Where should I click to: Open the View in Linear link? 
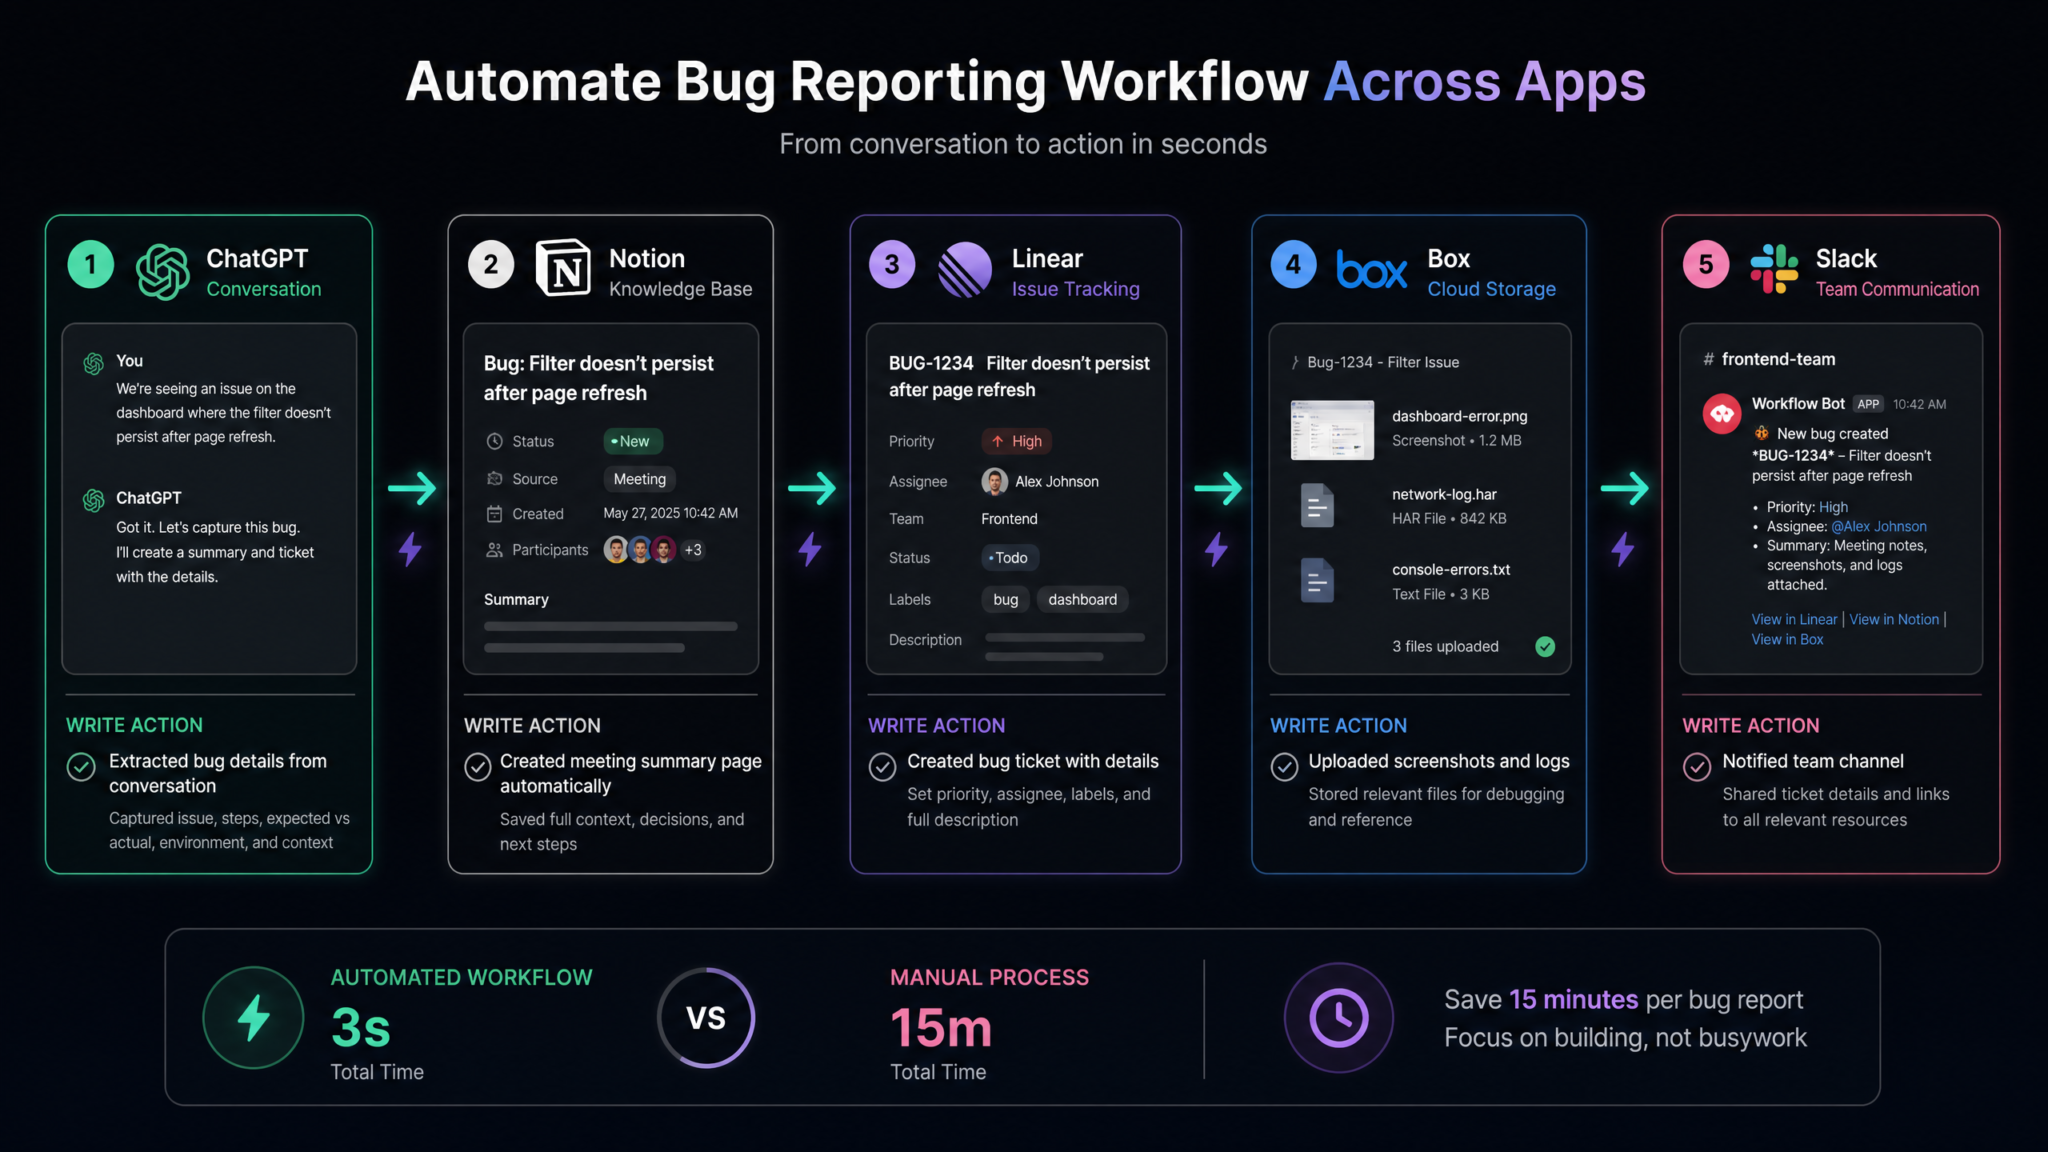click(x=1795, y=620)
